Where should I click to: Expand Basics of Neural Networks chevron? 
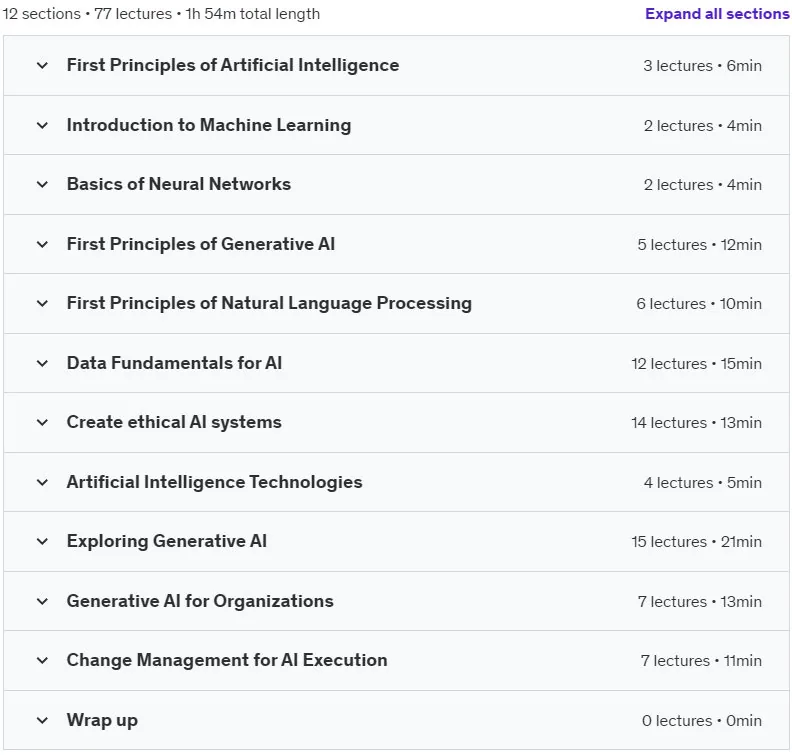(42, 184)
